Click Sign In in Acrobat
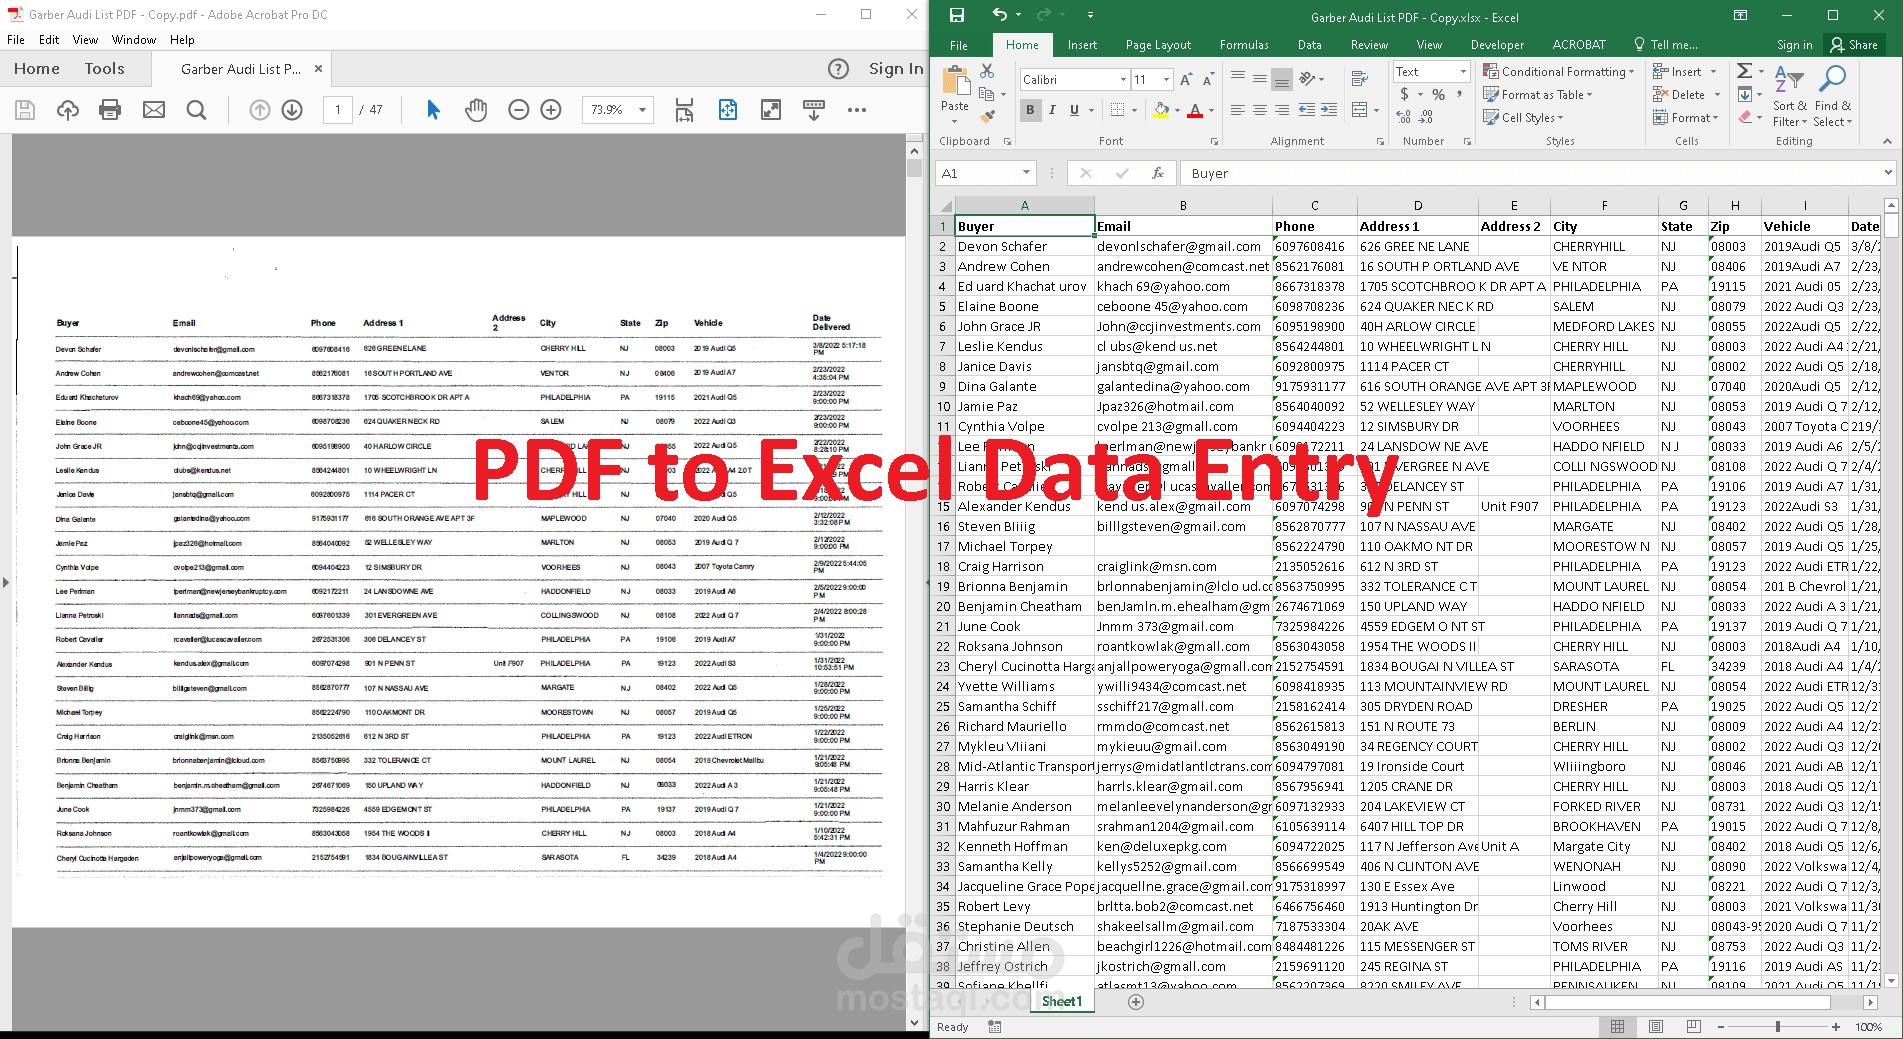 [x=896, y=69]
